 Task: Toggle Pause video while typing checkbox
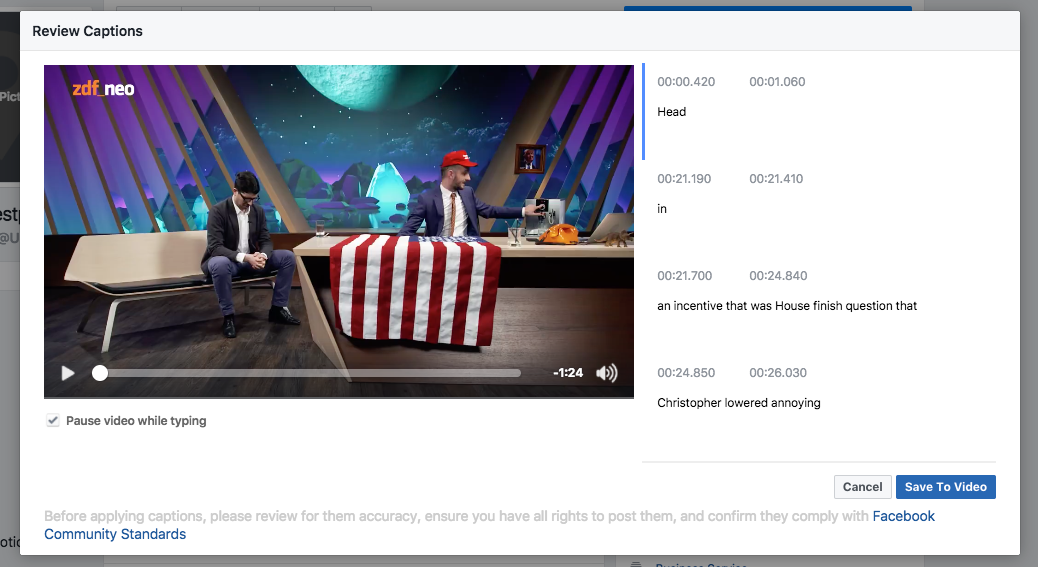tap(53, 421)
